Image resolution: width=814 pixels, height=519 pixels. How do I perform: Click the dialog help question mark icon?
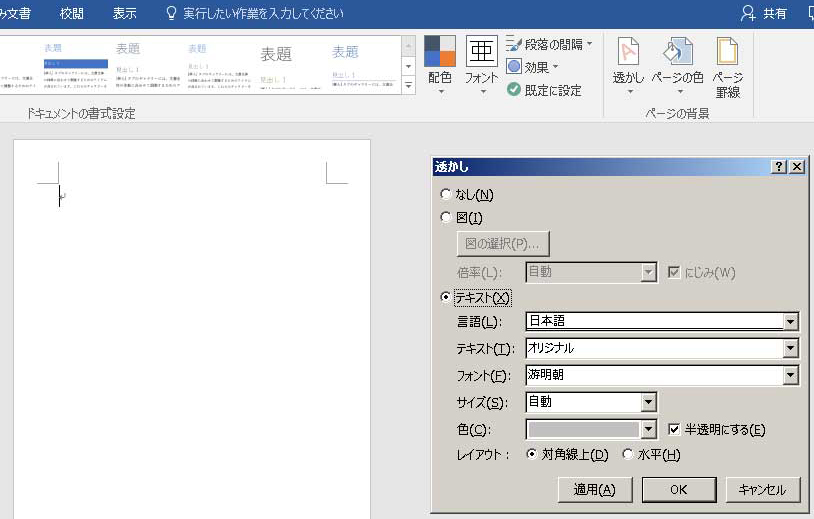point(779,167)
